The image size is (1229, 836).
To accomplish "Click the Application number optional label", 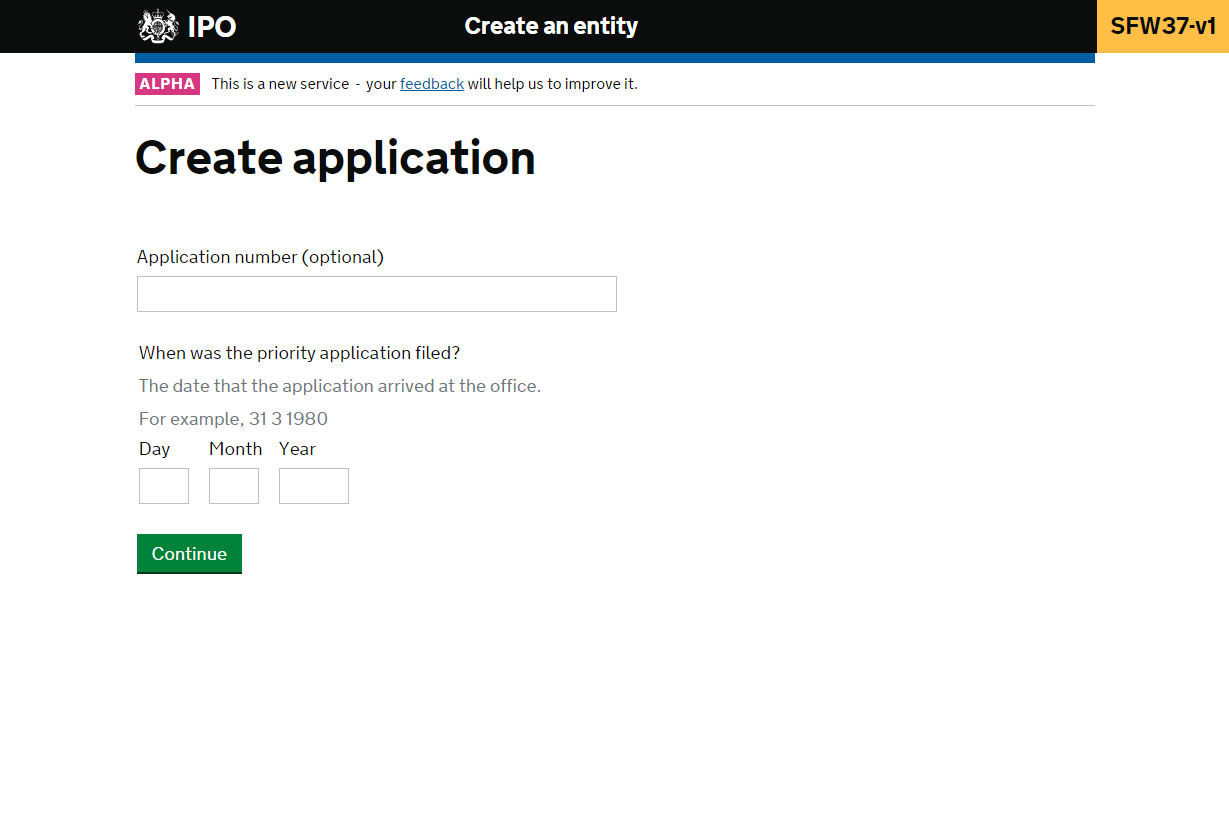I will (x=260, y=257).
